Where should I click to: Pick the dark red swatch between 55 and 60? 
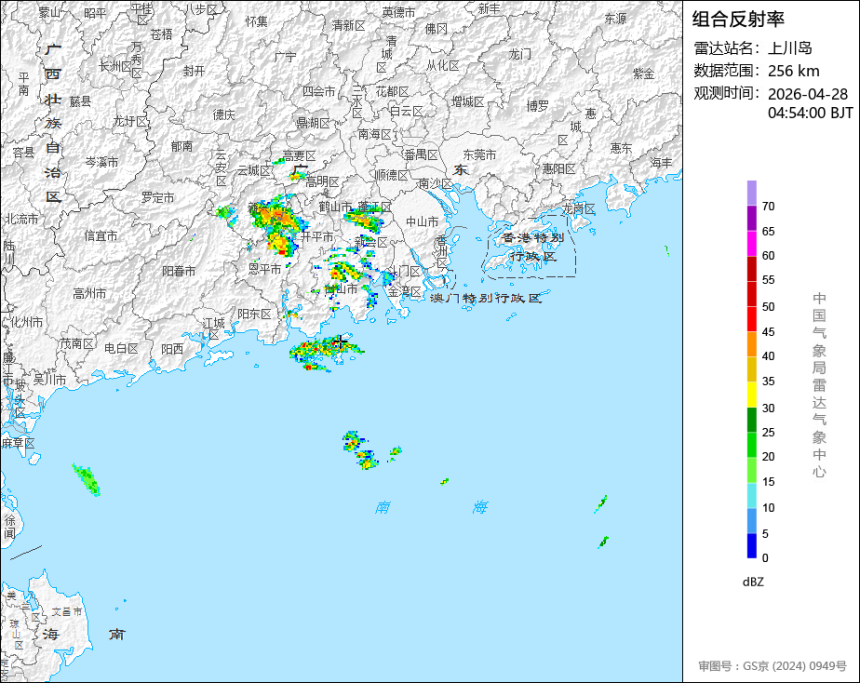(751, 269)
